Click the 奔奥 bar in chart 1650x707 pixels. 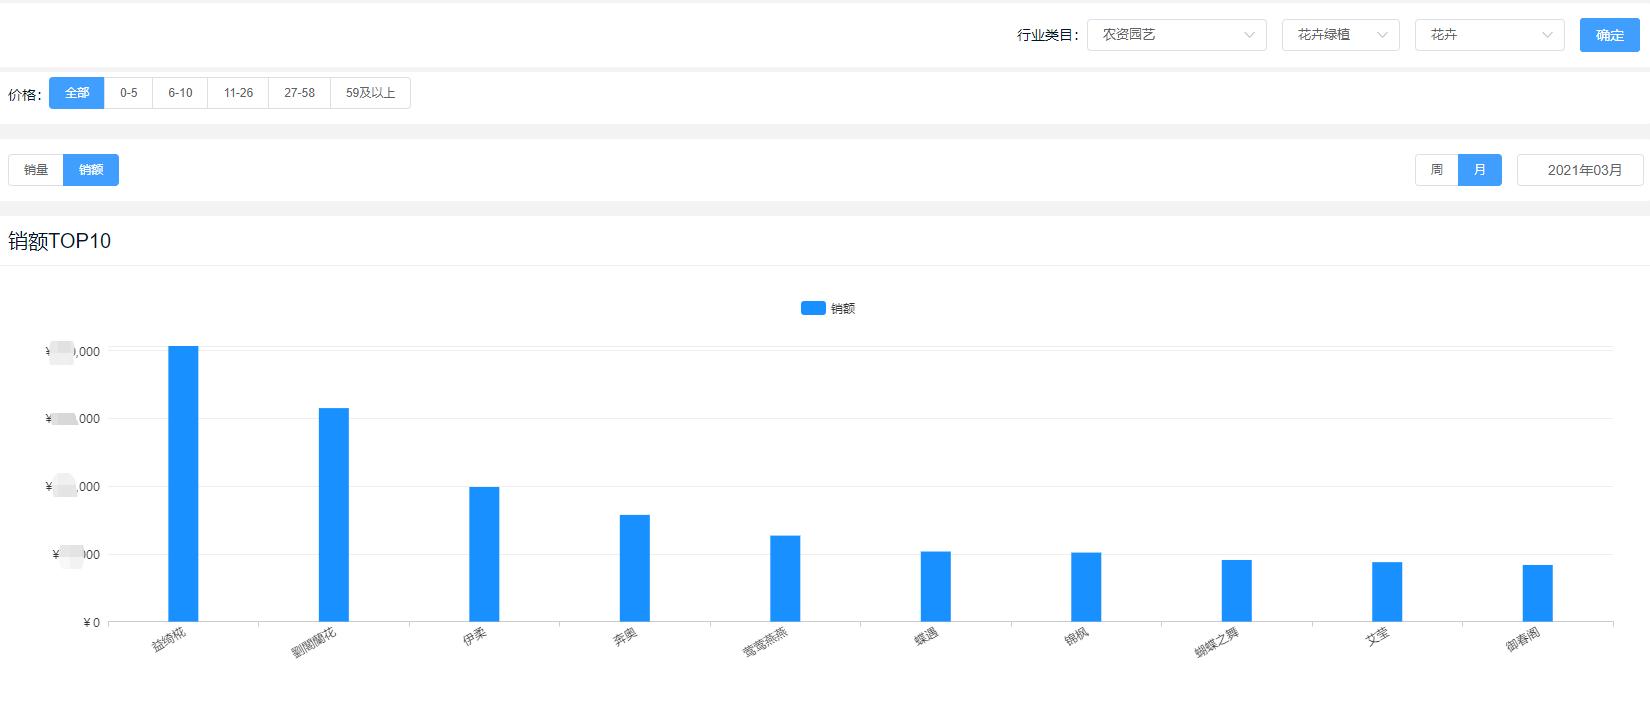(635, 568)
